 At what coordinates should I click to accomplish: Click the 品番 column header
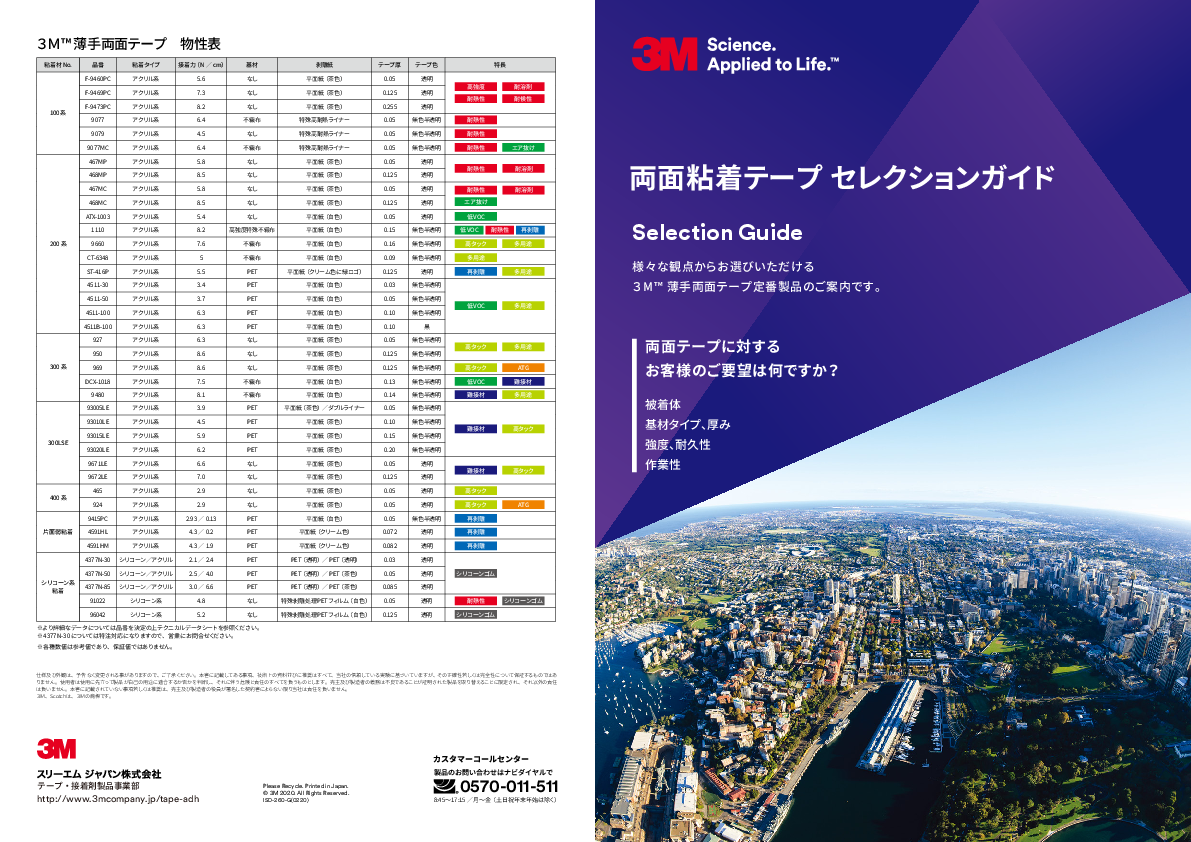(x=98, y=65)
